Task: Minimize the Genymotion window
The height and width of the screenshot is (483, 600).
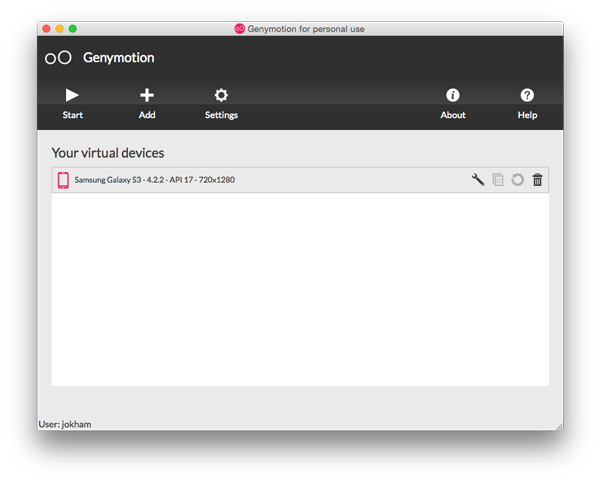Action: (59, 29)
